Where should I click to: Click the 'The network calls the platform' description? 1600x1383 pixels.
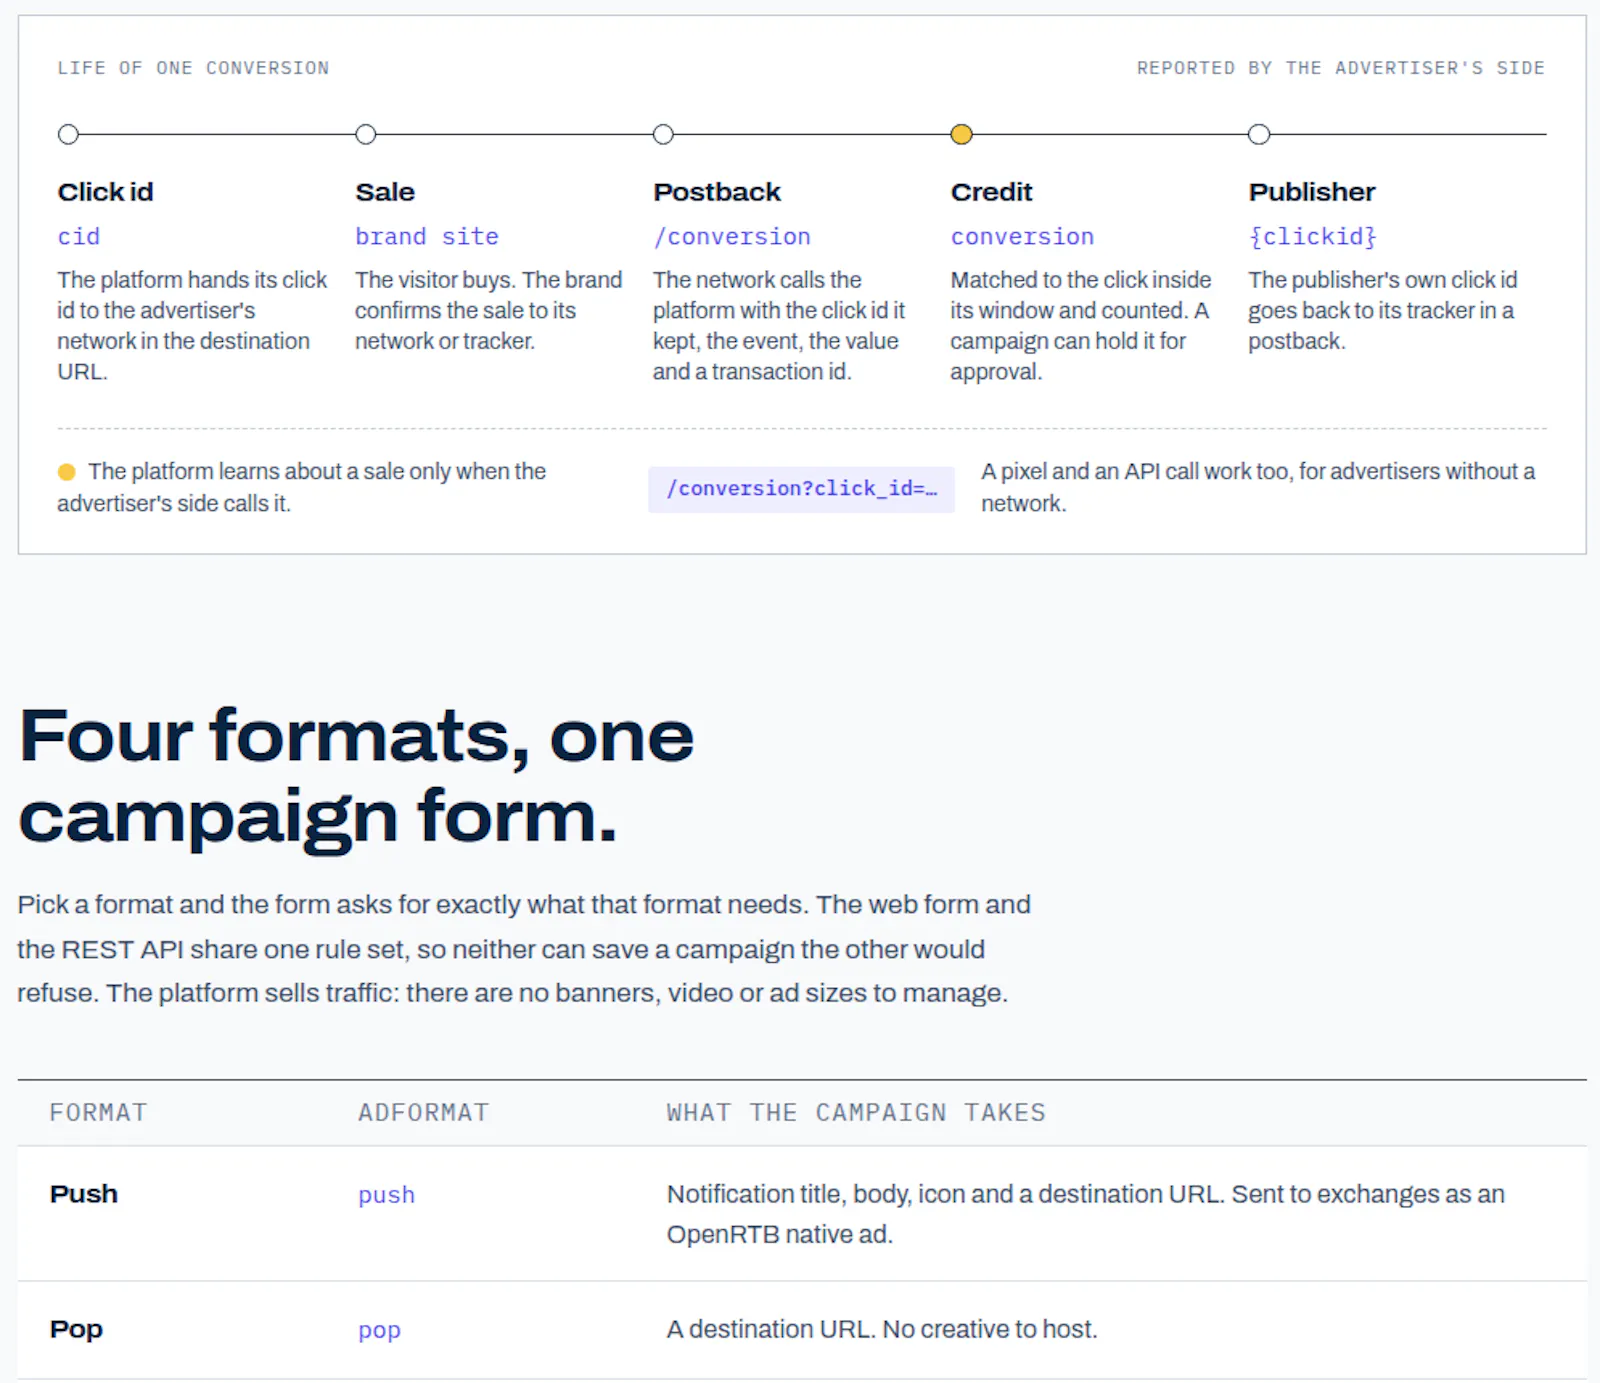779,325
